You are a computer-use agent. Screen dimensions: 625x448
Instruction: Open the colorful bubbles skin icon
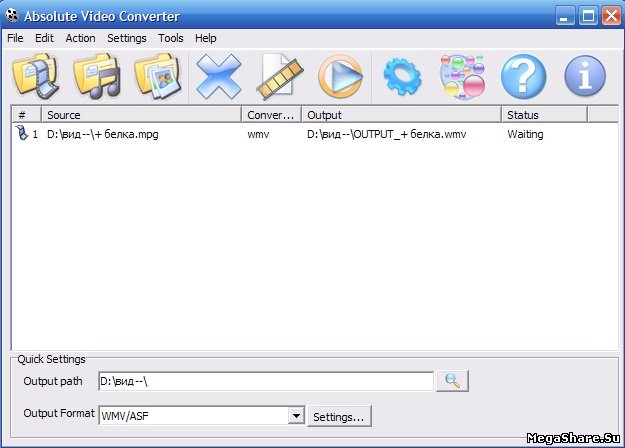pos(463,77)
